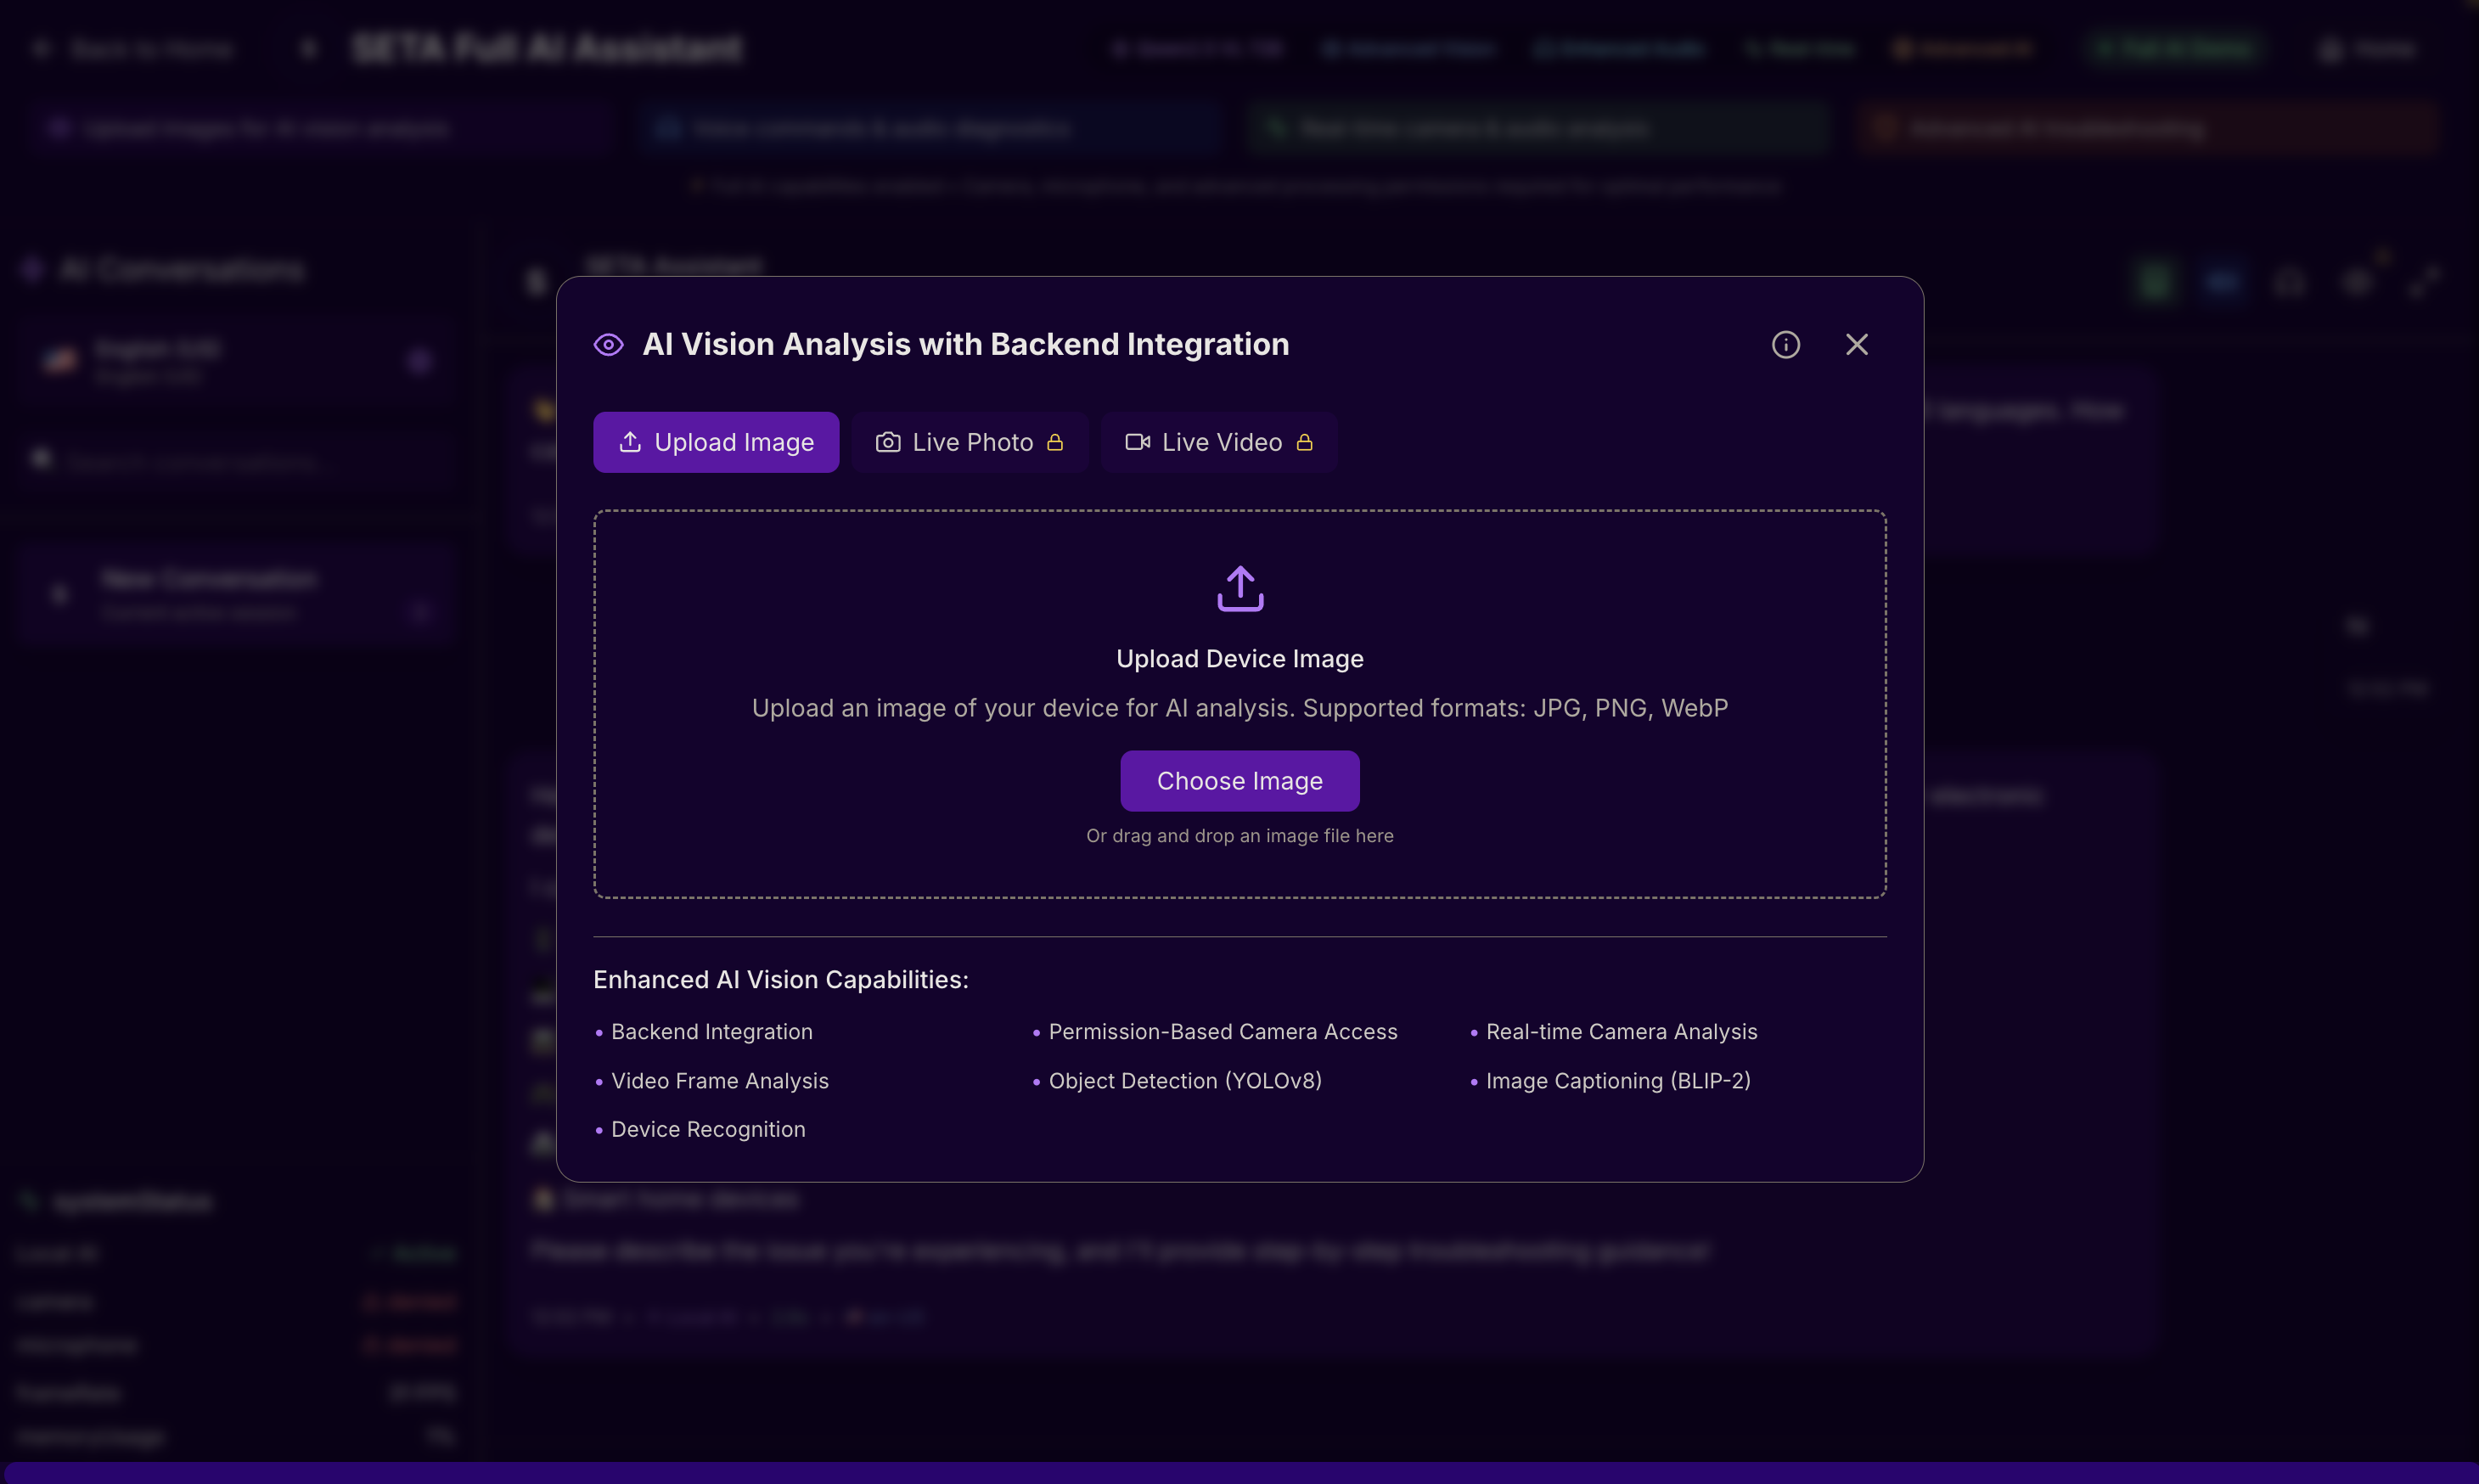
Task: Click the drag and drop hint text
Action: pyautogui.click(x=1239, y=836)
